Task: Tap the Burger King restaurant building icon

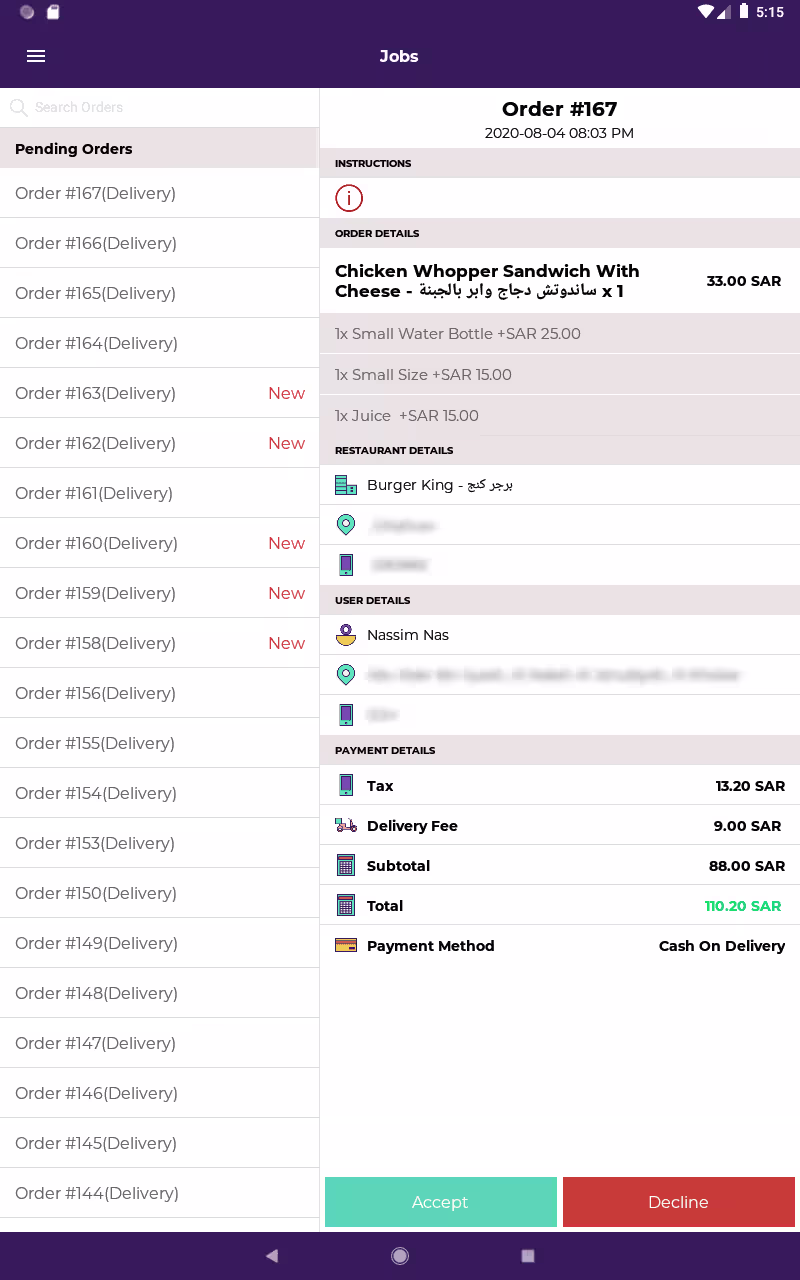Action: pos(346,485)
